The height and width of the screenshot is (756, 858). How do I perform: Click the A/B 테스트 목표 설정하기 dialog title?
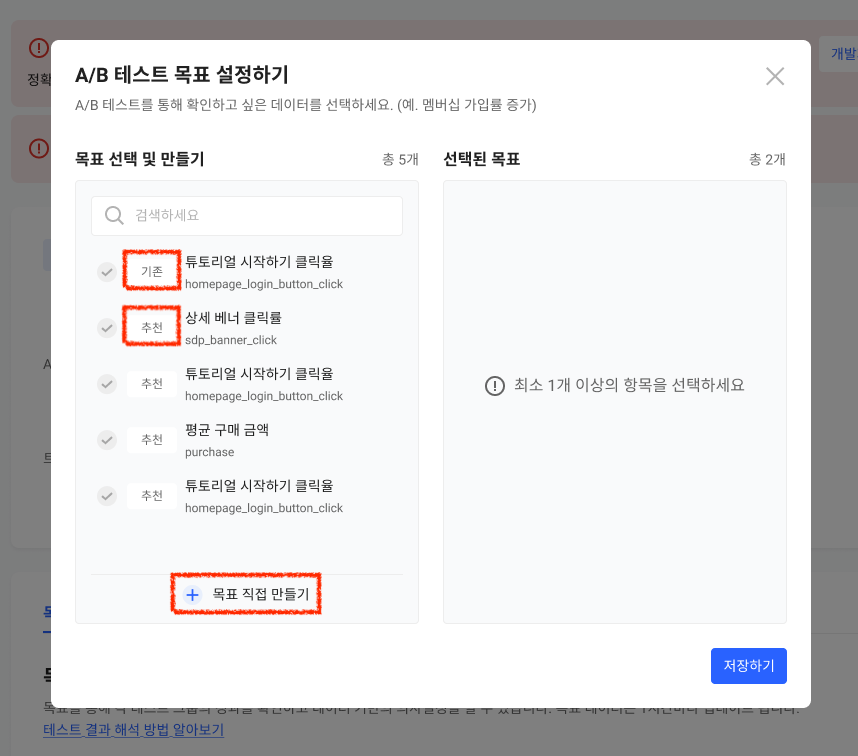click(x=182, y=75)
